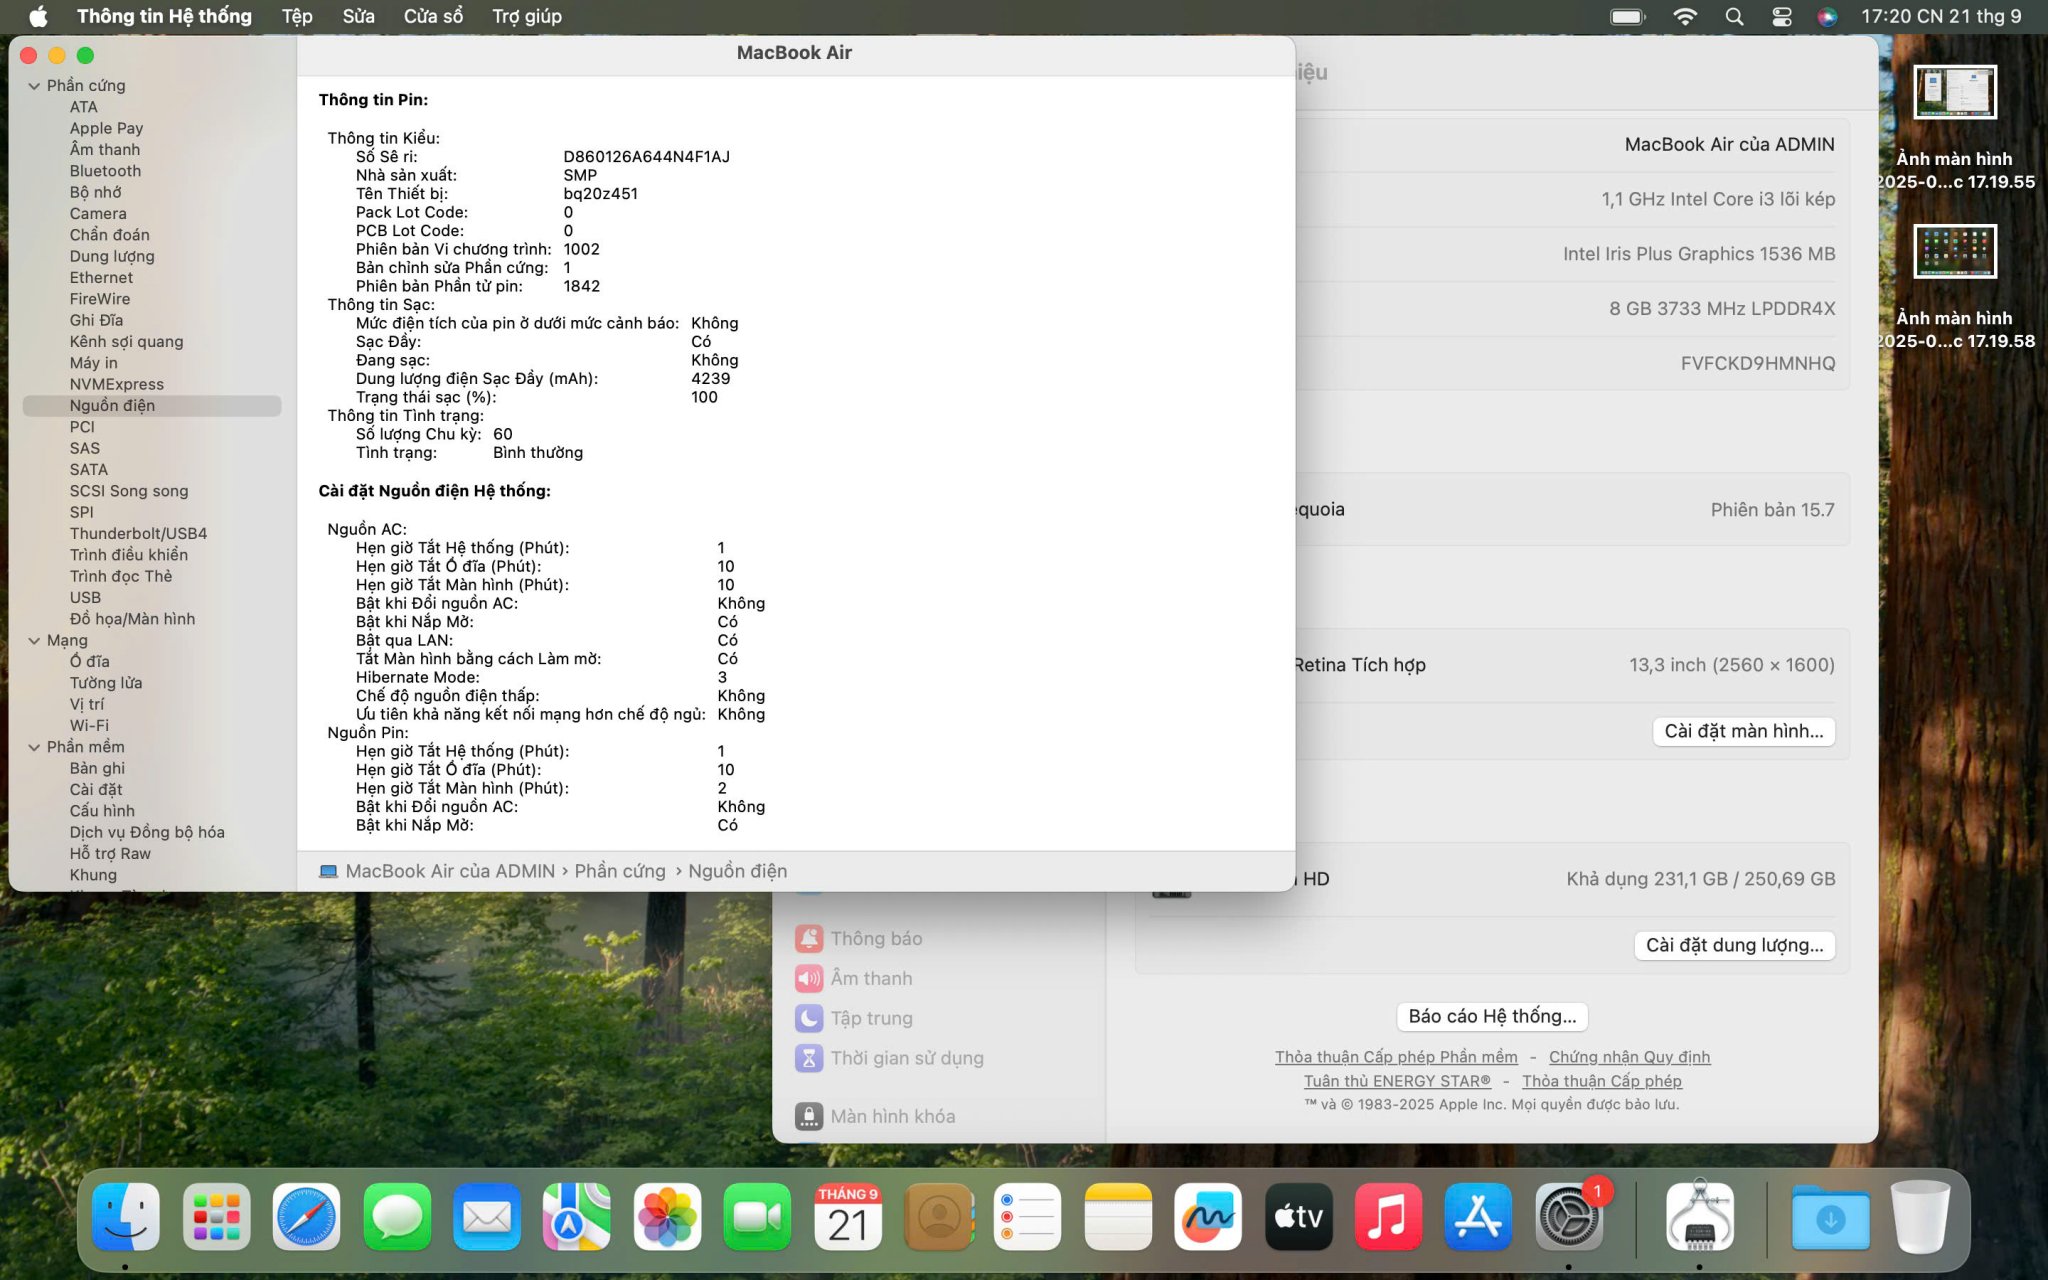The image size is (2048, 1280).
Task: Collapse the Phần mềm tree section
Action: click(x=34, y=747)
